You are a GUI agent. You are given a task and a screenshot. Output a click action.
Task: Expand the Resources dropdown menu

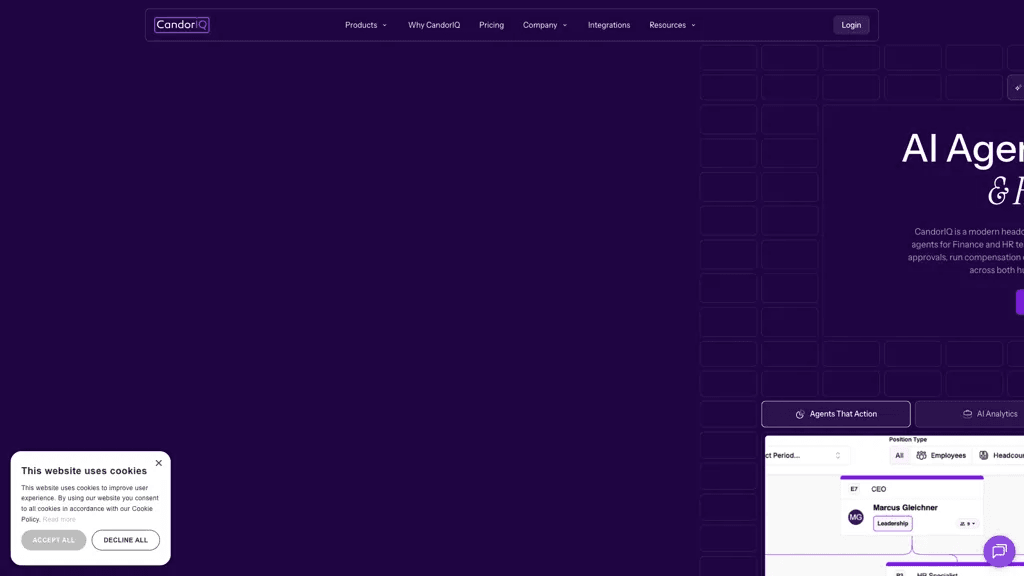pyautogui.click(x=672, y=25)
